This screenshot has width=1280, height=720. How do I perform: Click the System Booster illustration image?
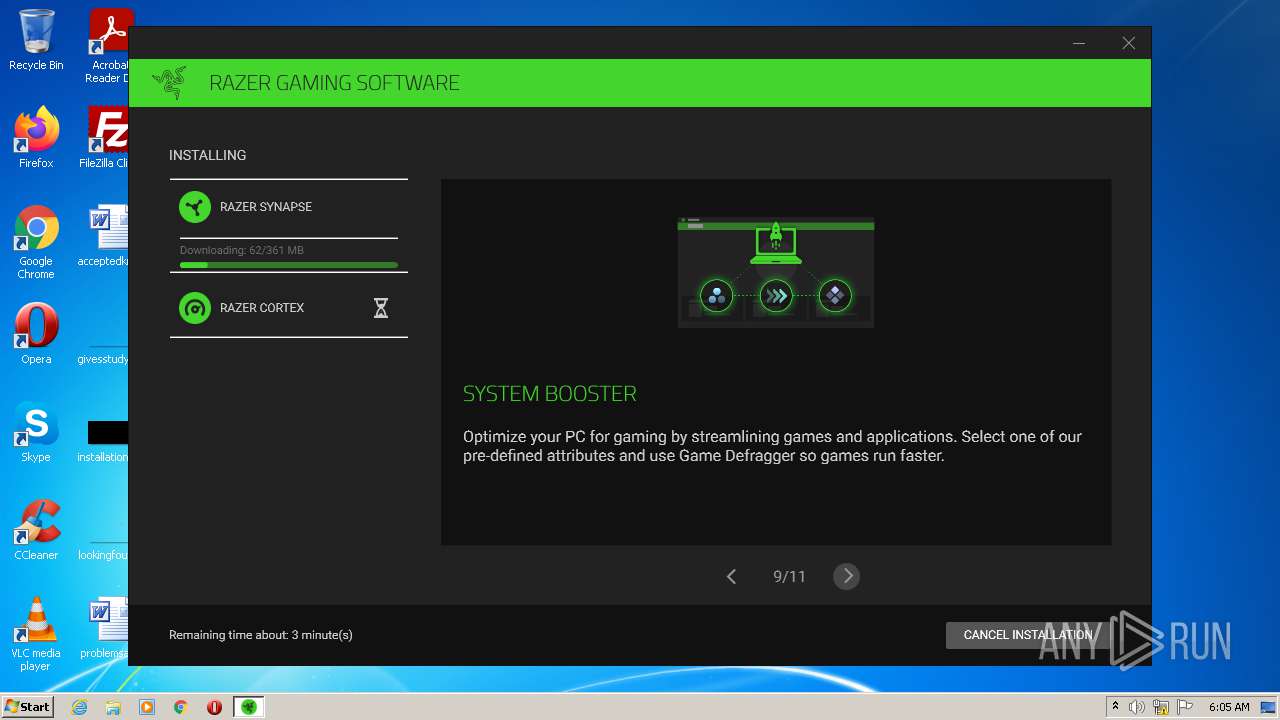point(776,272)
